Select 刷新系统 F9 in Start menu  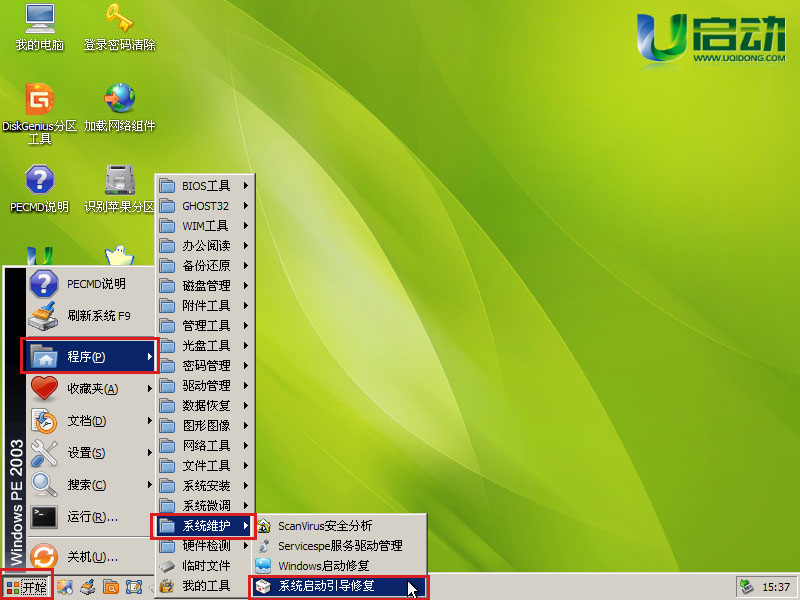tap(90, 316)
